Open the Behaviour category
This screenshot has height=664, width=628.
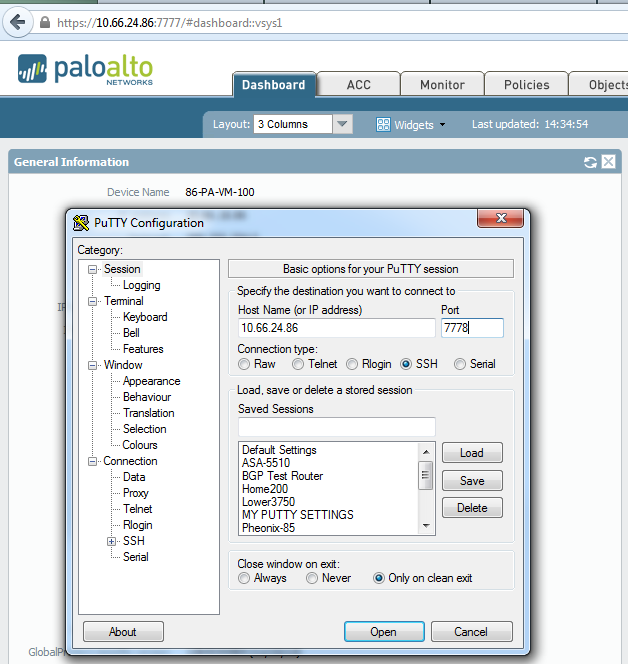147,397
